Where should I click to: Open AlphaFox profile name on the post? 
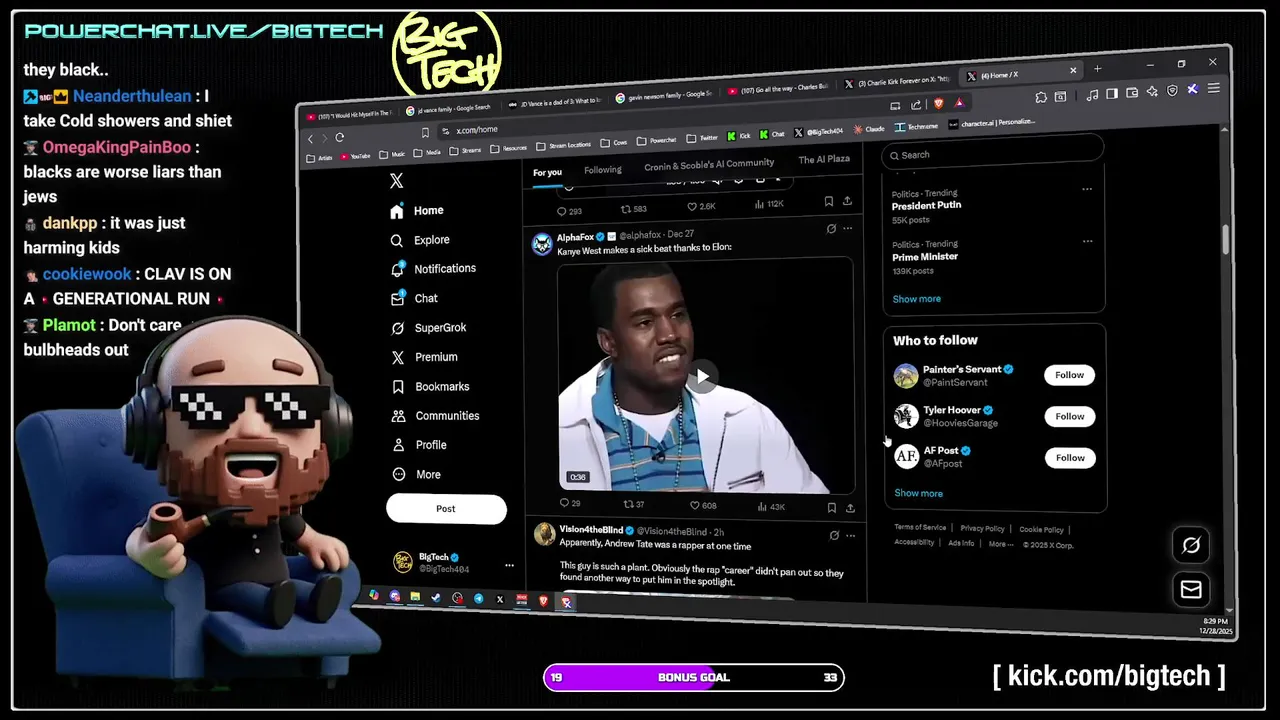[x=575, y=237]
